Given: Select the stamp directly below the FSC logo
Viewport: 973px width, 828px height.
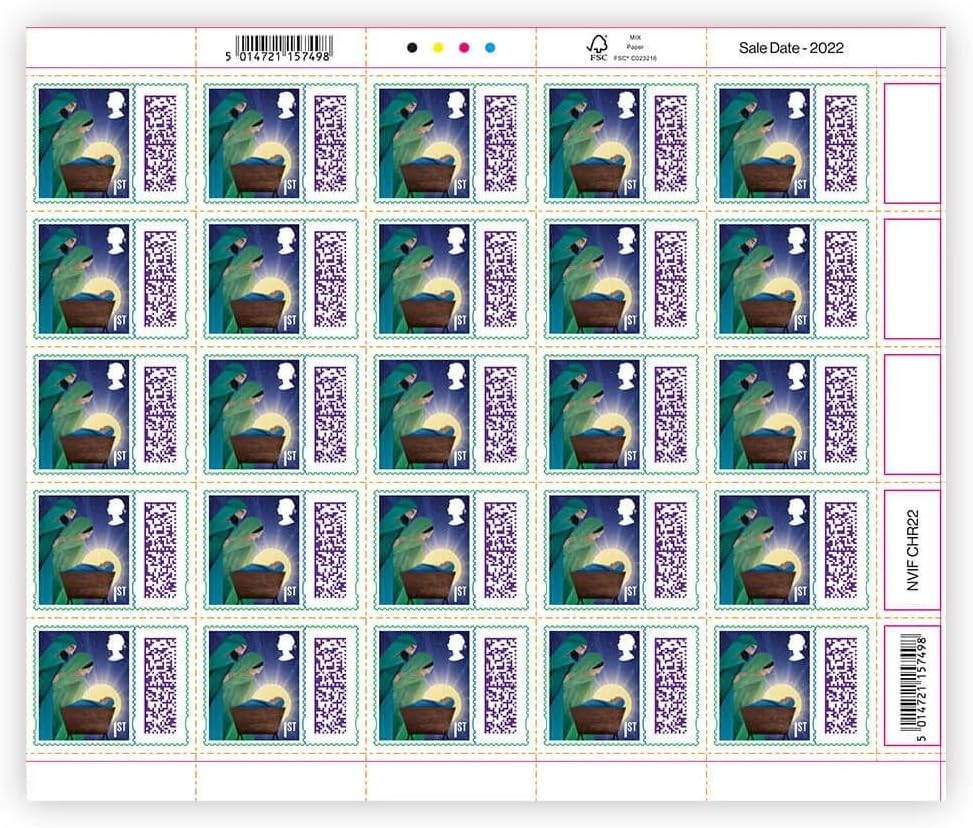Looking at the screenshot, I should pyautogui.click(x=621, y=143).
